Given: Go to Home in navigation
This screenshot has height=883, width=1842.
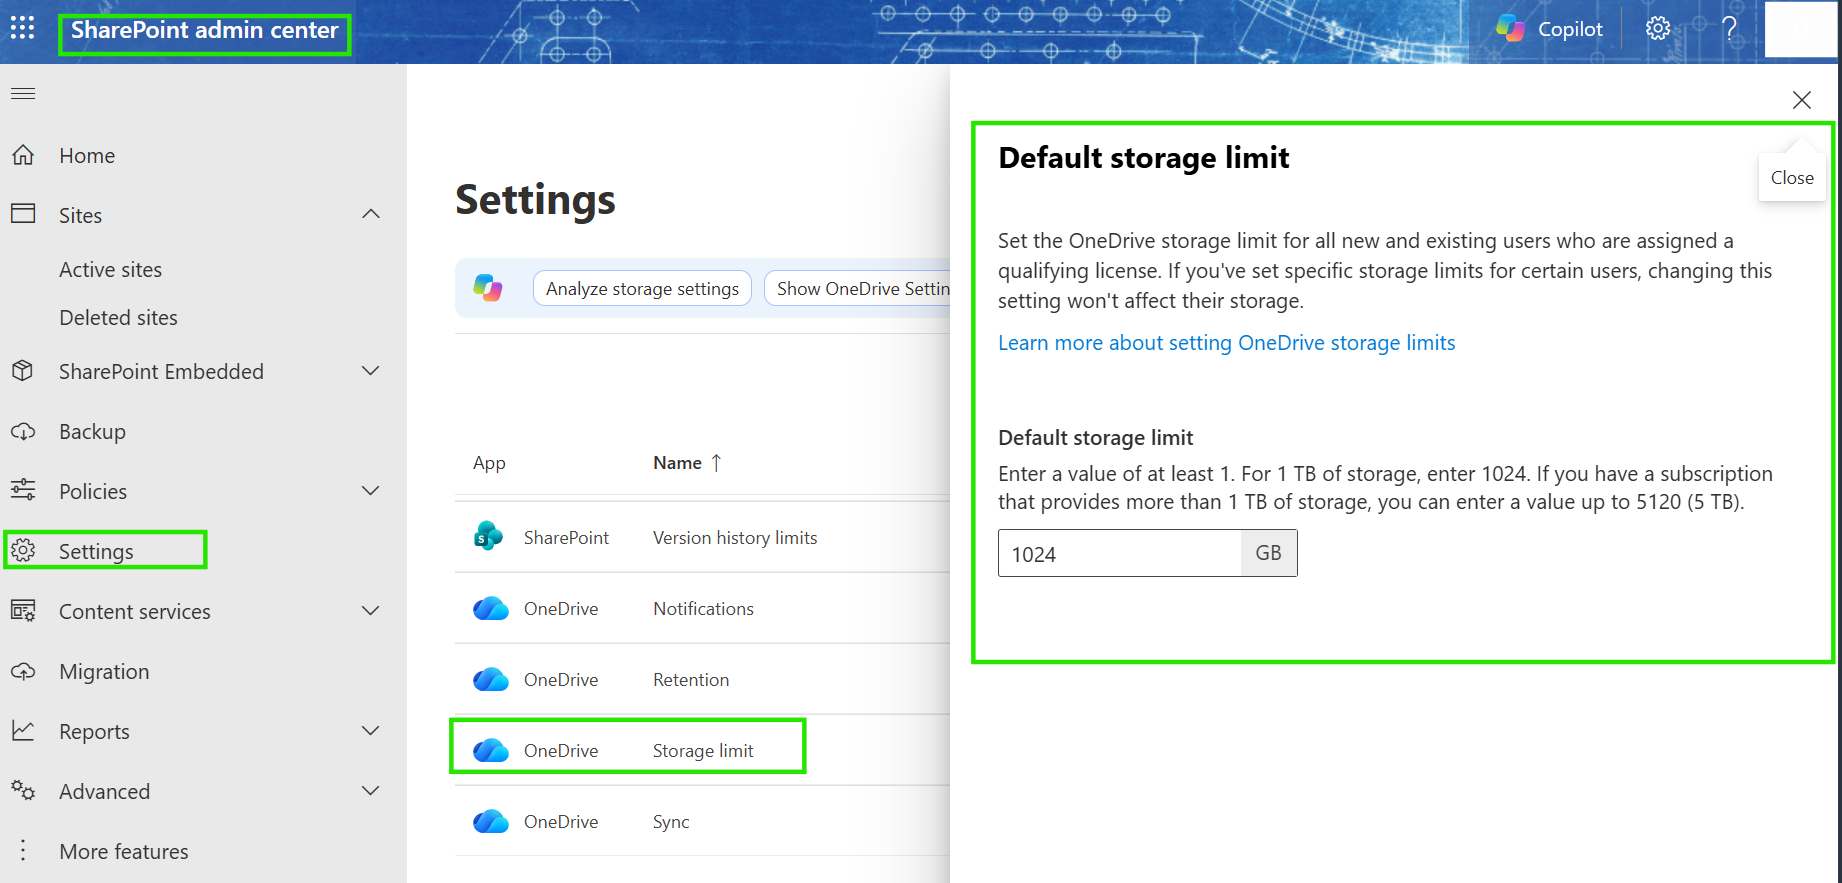Looking at the screenshot, I should 87,155.
